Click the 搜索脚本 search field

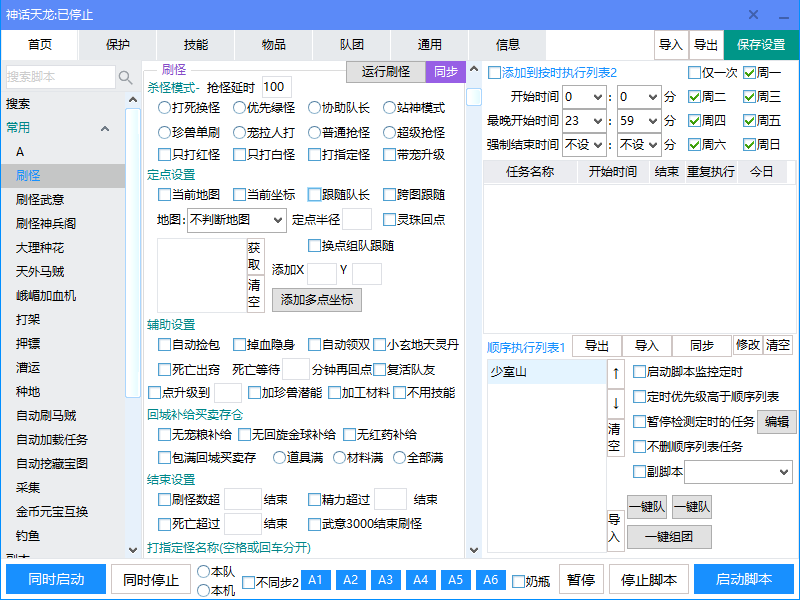(x=61, y=77)
